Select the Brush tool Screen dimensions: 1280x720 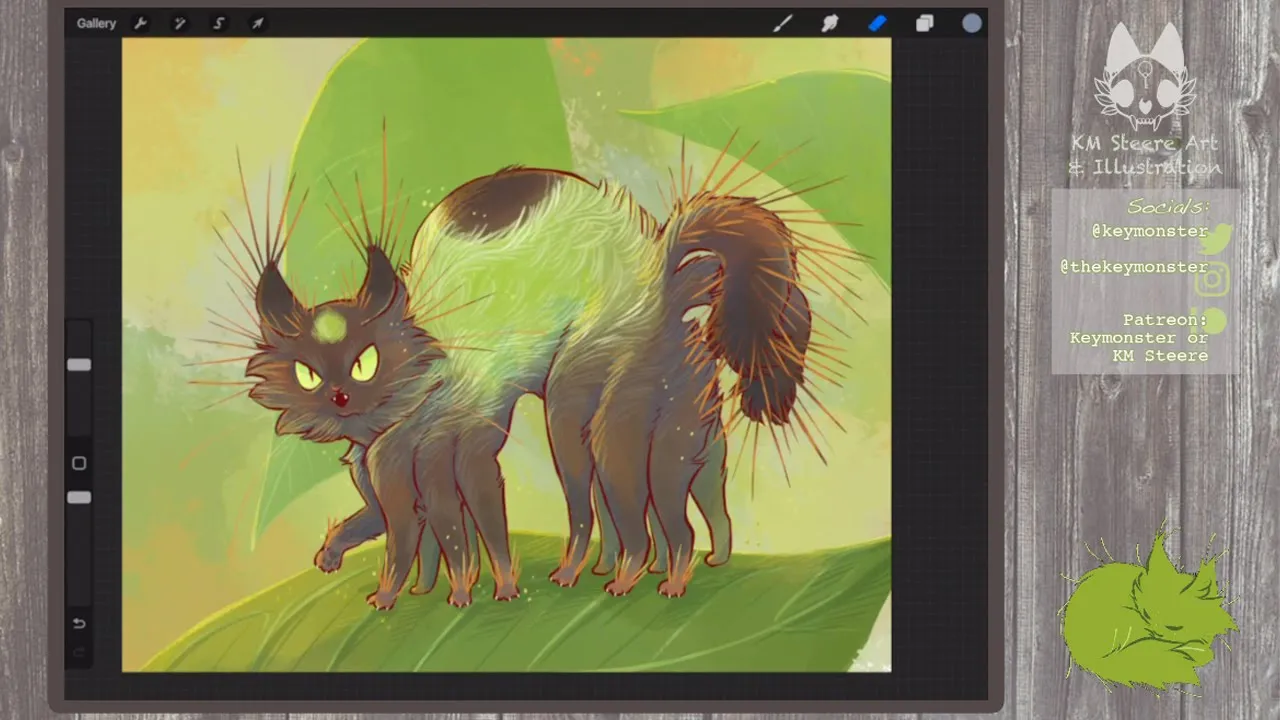point(782,23)
